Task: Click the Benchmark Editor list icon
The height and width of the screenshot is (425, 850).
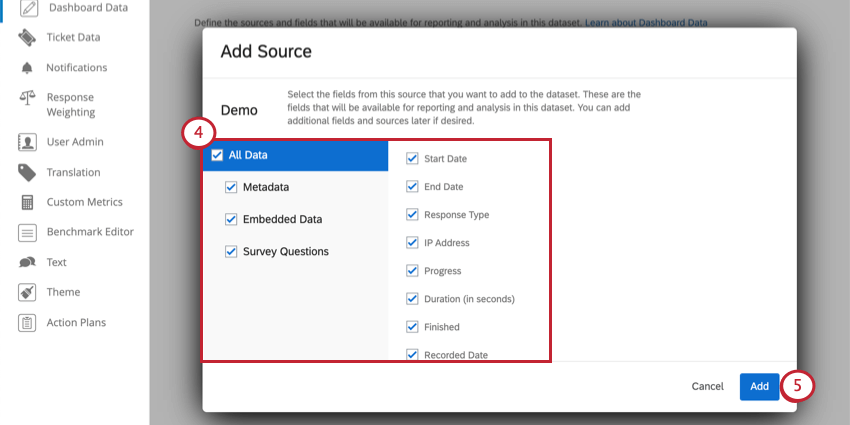Action: click(27, 233)
